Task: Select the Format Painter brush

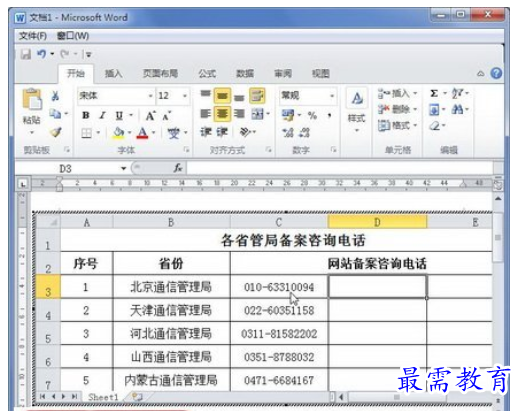Action: pyautogui.click(x=56, y=132)
